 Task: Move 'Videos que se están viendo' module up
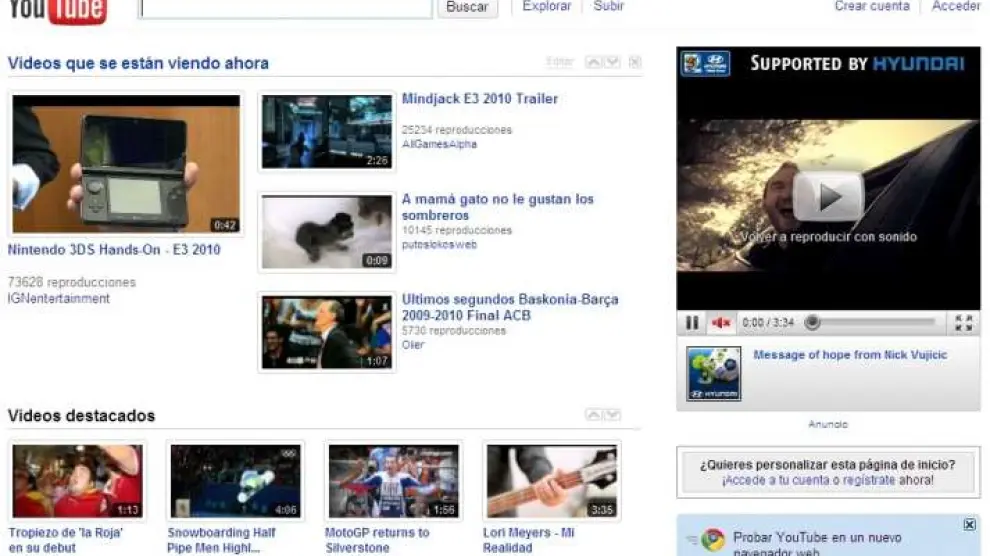593,62
